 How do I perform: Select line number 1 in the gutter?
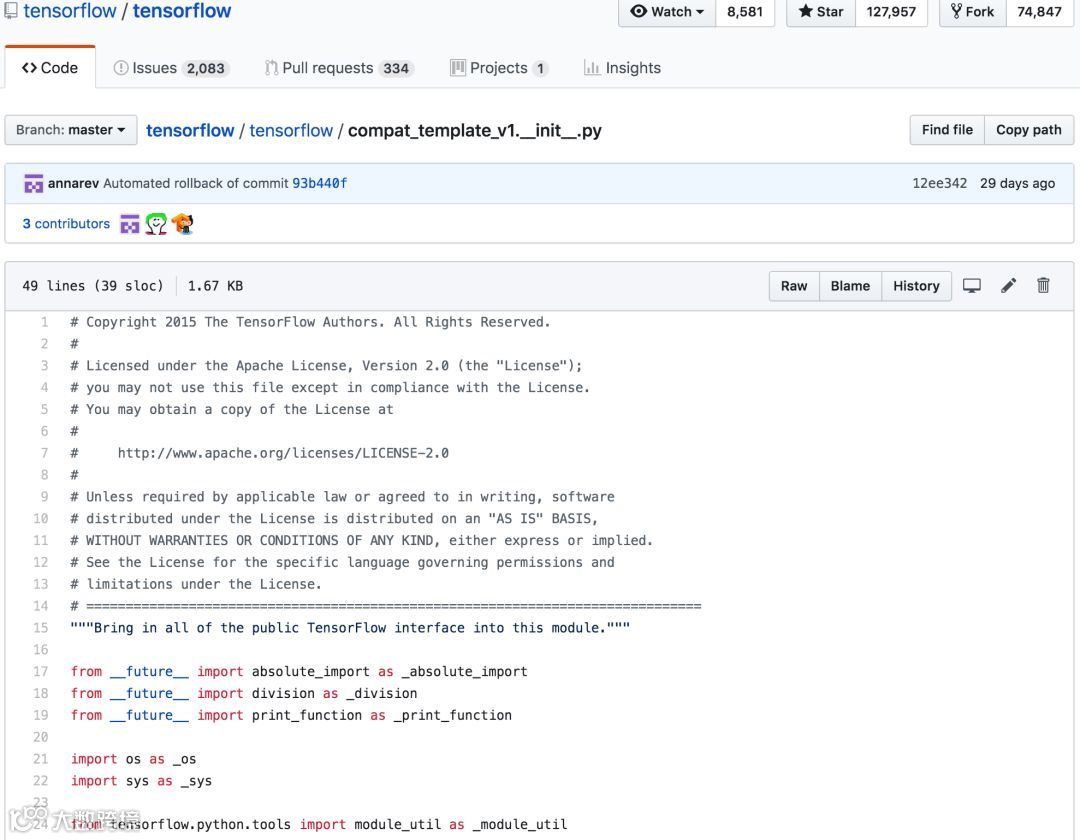[x=44, y=322]
